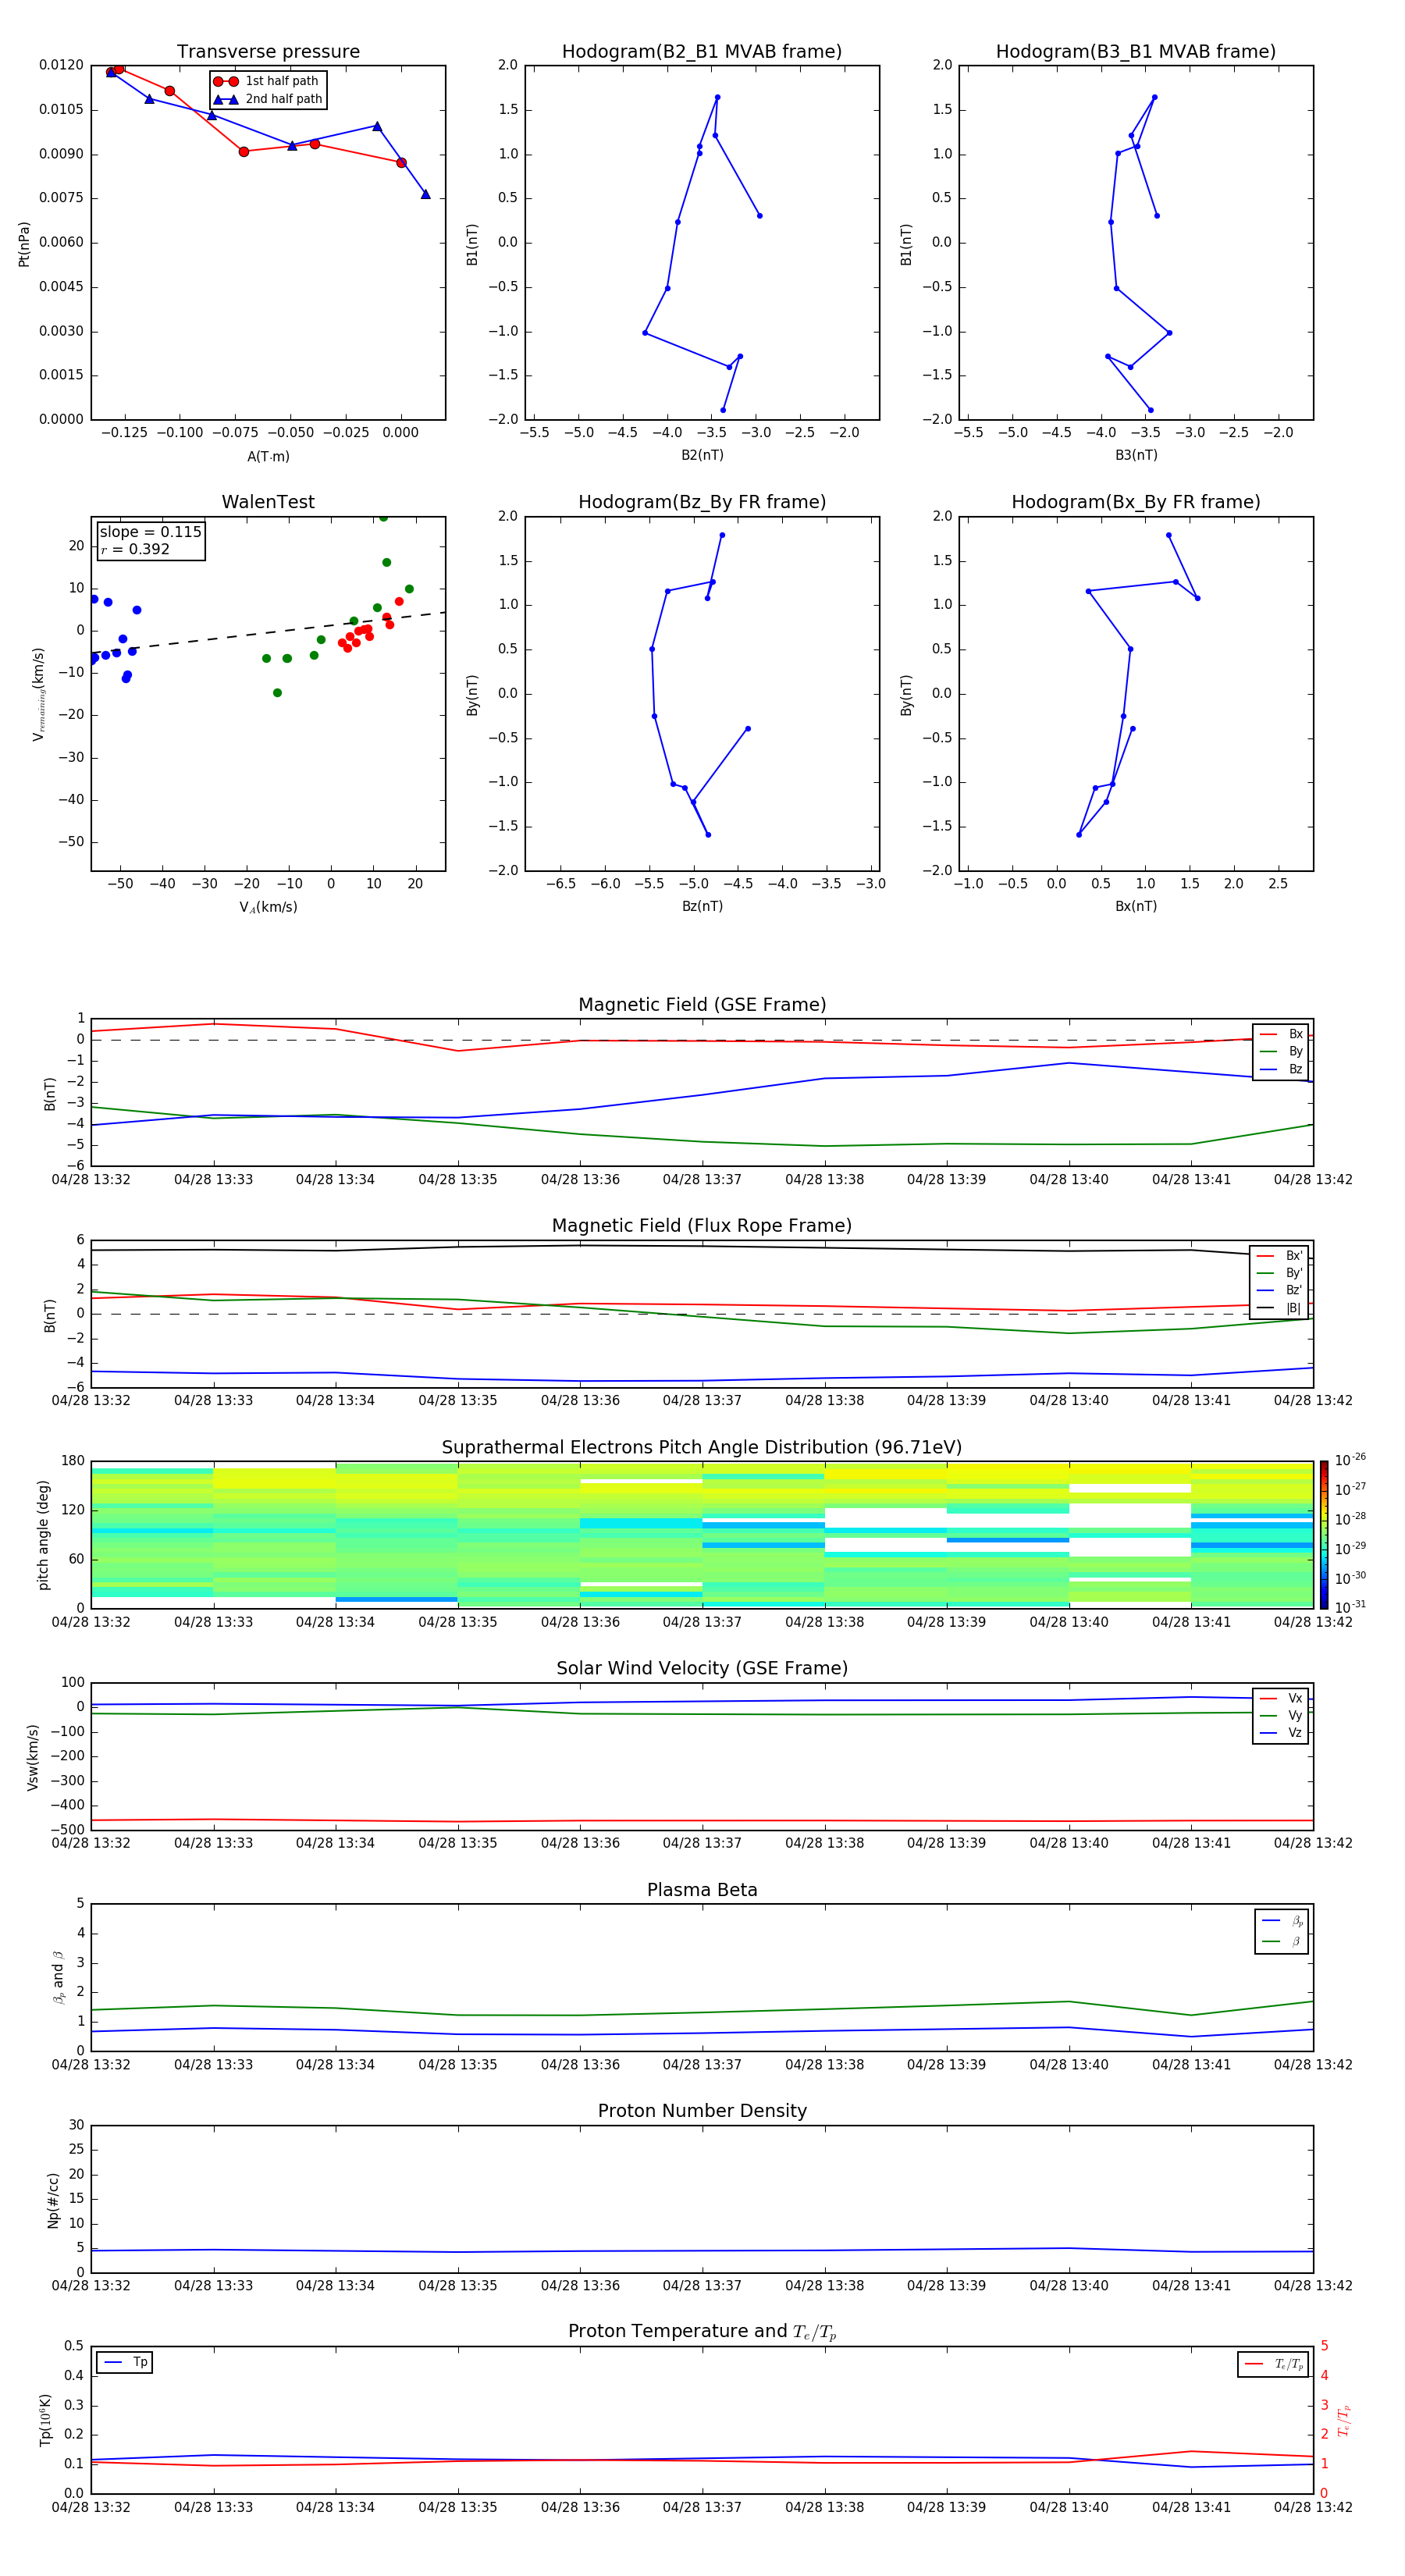Select the "Hodogram(B3_B1 MVAB frame)" title
The height and width of the screenshot is (2576, 1405).
(x=1135, y=51)
